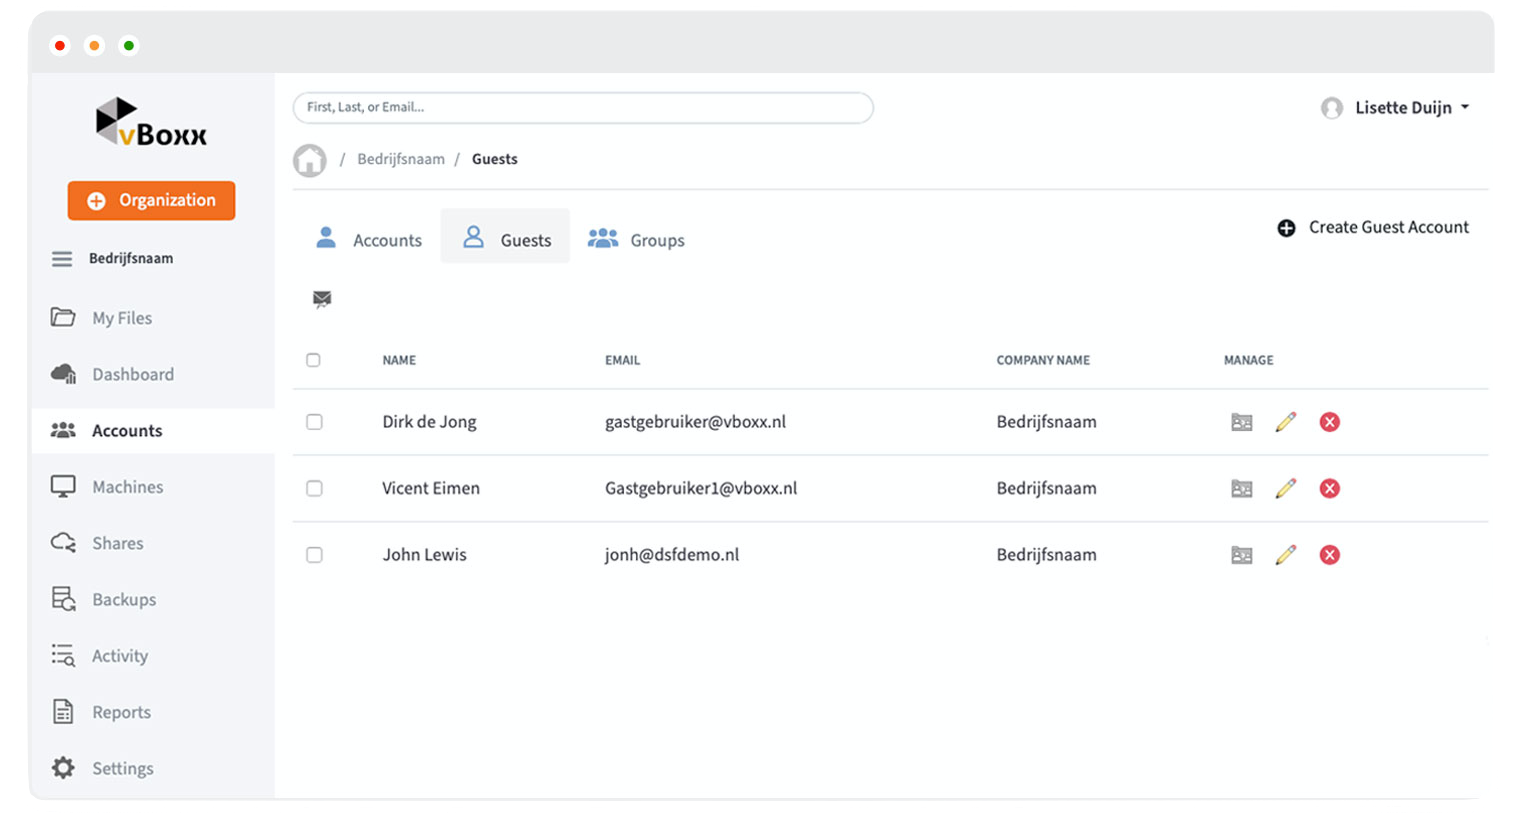1526x828 pixels.
Task: Toggle the select-all checkbox in header
Action: 313,360
